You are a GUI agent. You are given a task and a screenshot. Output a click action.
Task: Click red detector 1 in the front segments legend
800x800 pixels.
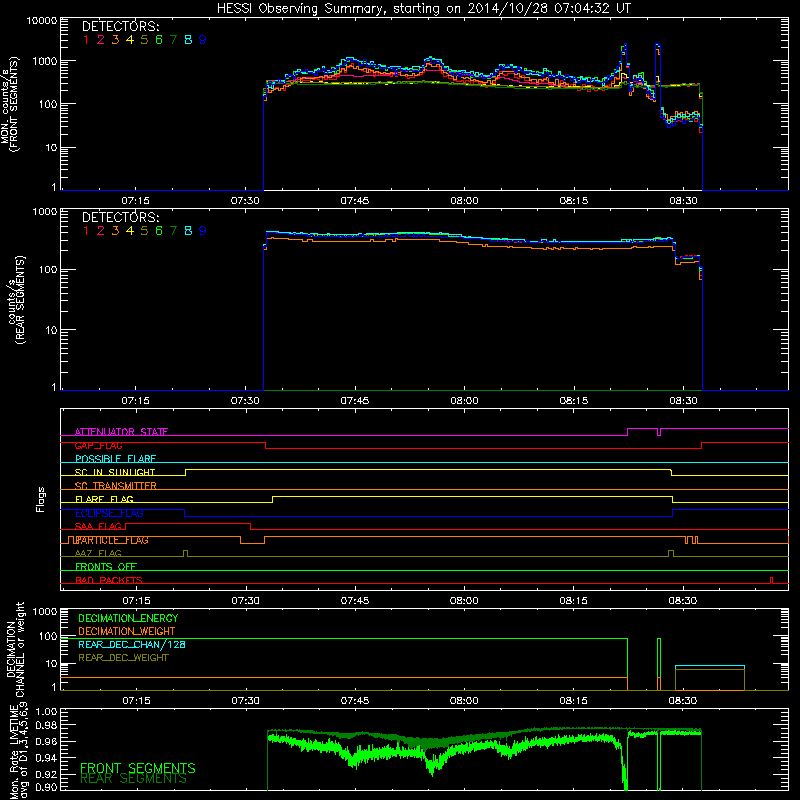coord(86,40)
